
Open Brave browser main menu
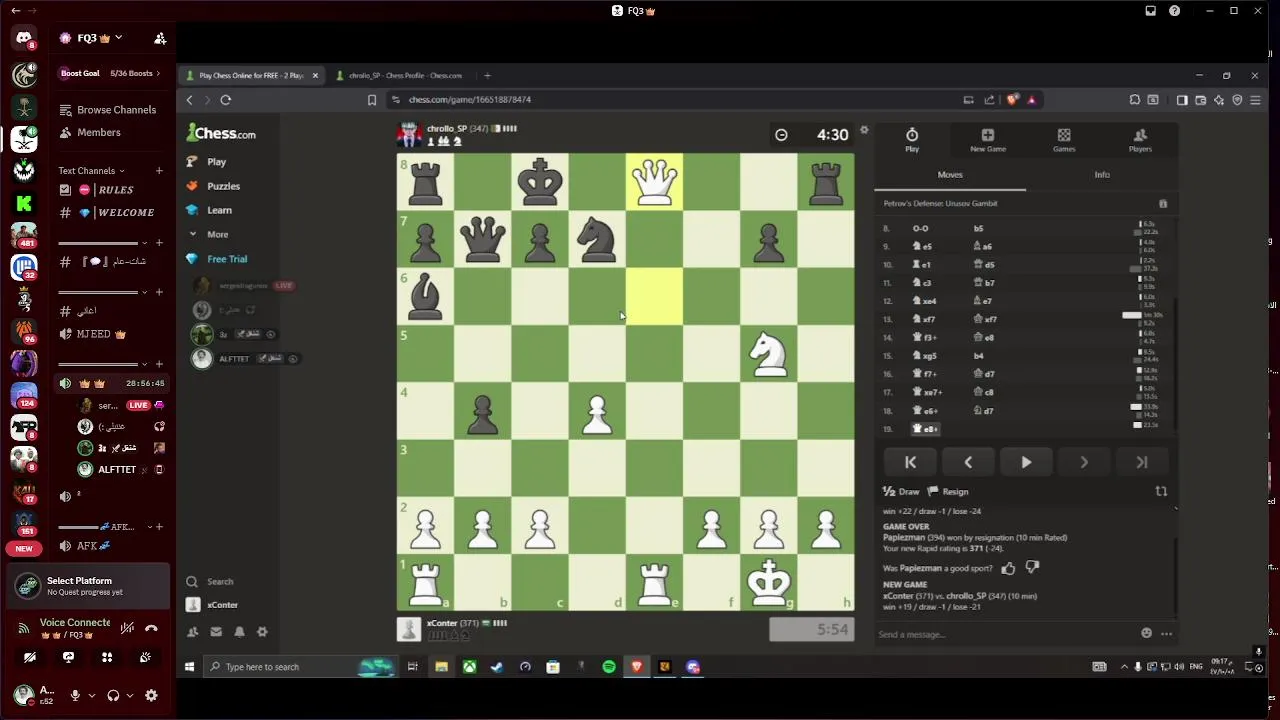coord(1255,100)
